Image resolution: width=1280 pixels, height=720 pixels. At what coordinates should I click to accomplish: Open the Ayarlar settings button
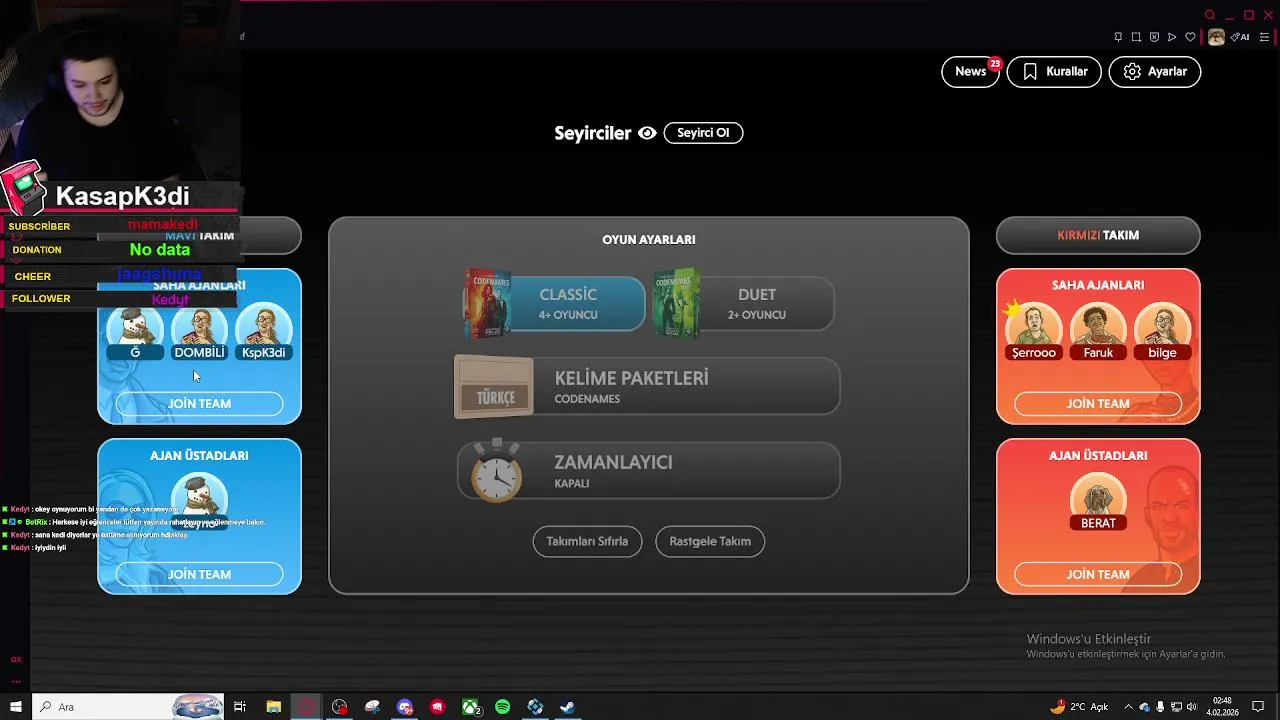[x=1154, y=72]
